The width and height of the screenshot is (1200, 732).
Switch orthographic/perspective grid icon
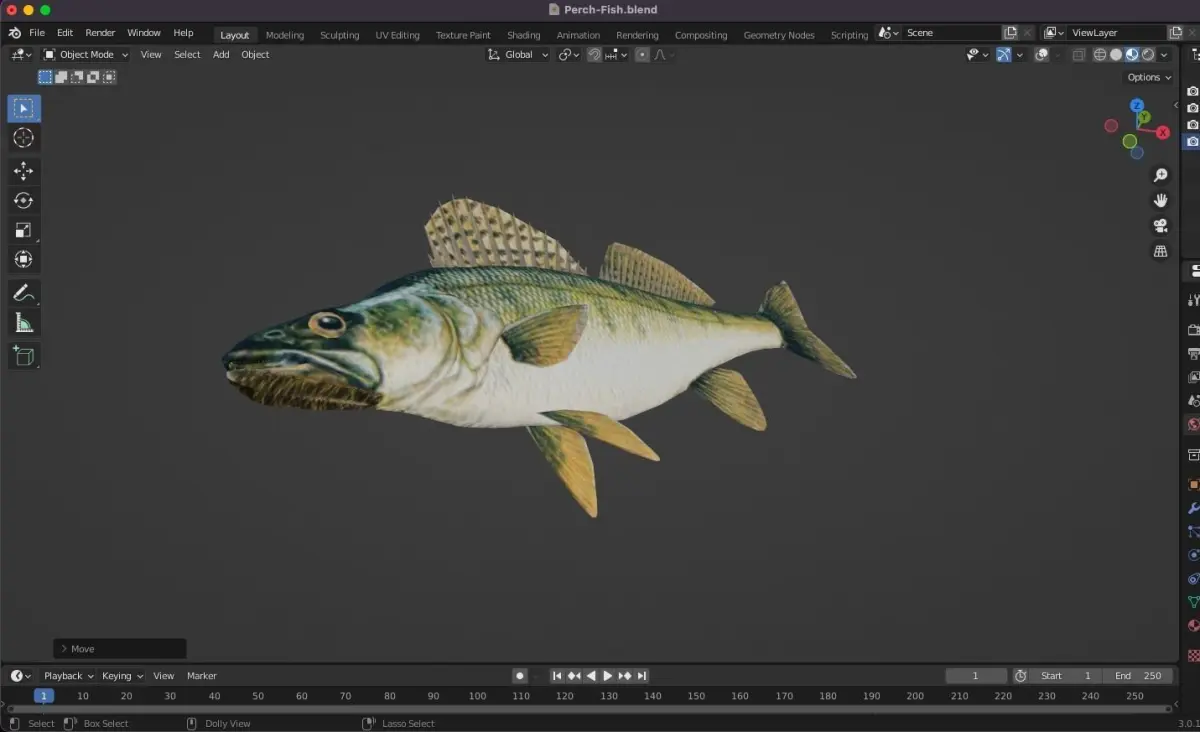(1160, 251)
